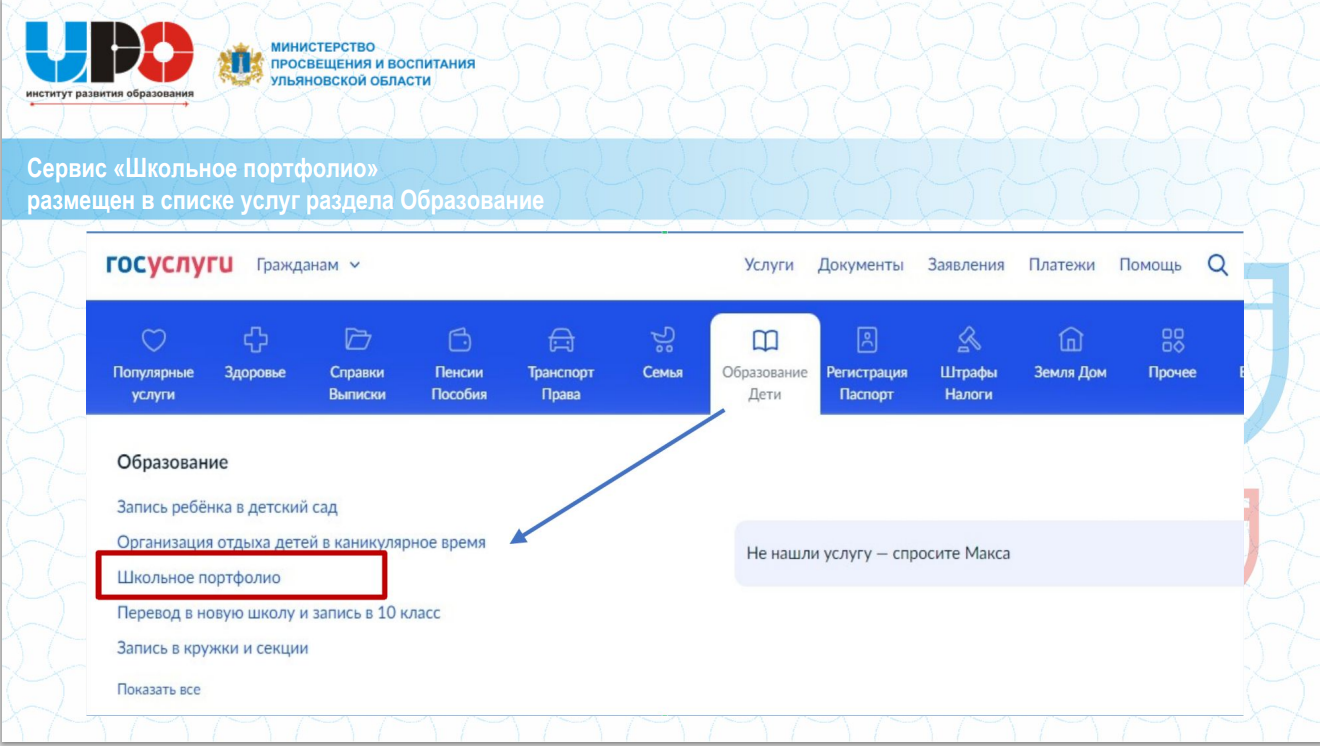Open the Услуги menu item

(x=769, y=265)
